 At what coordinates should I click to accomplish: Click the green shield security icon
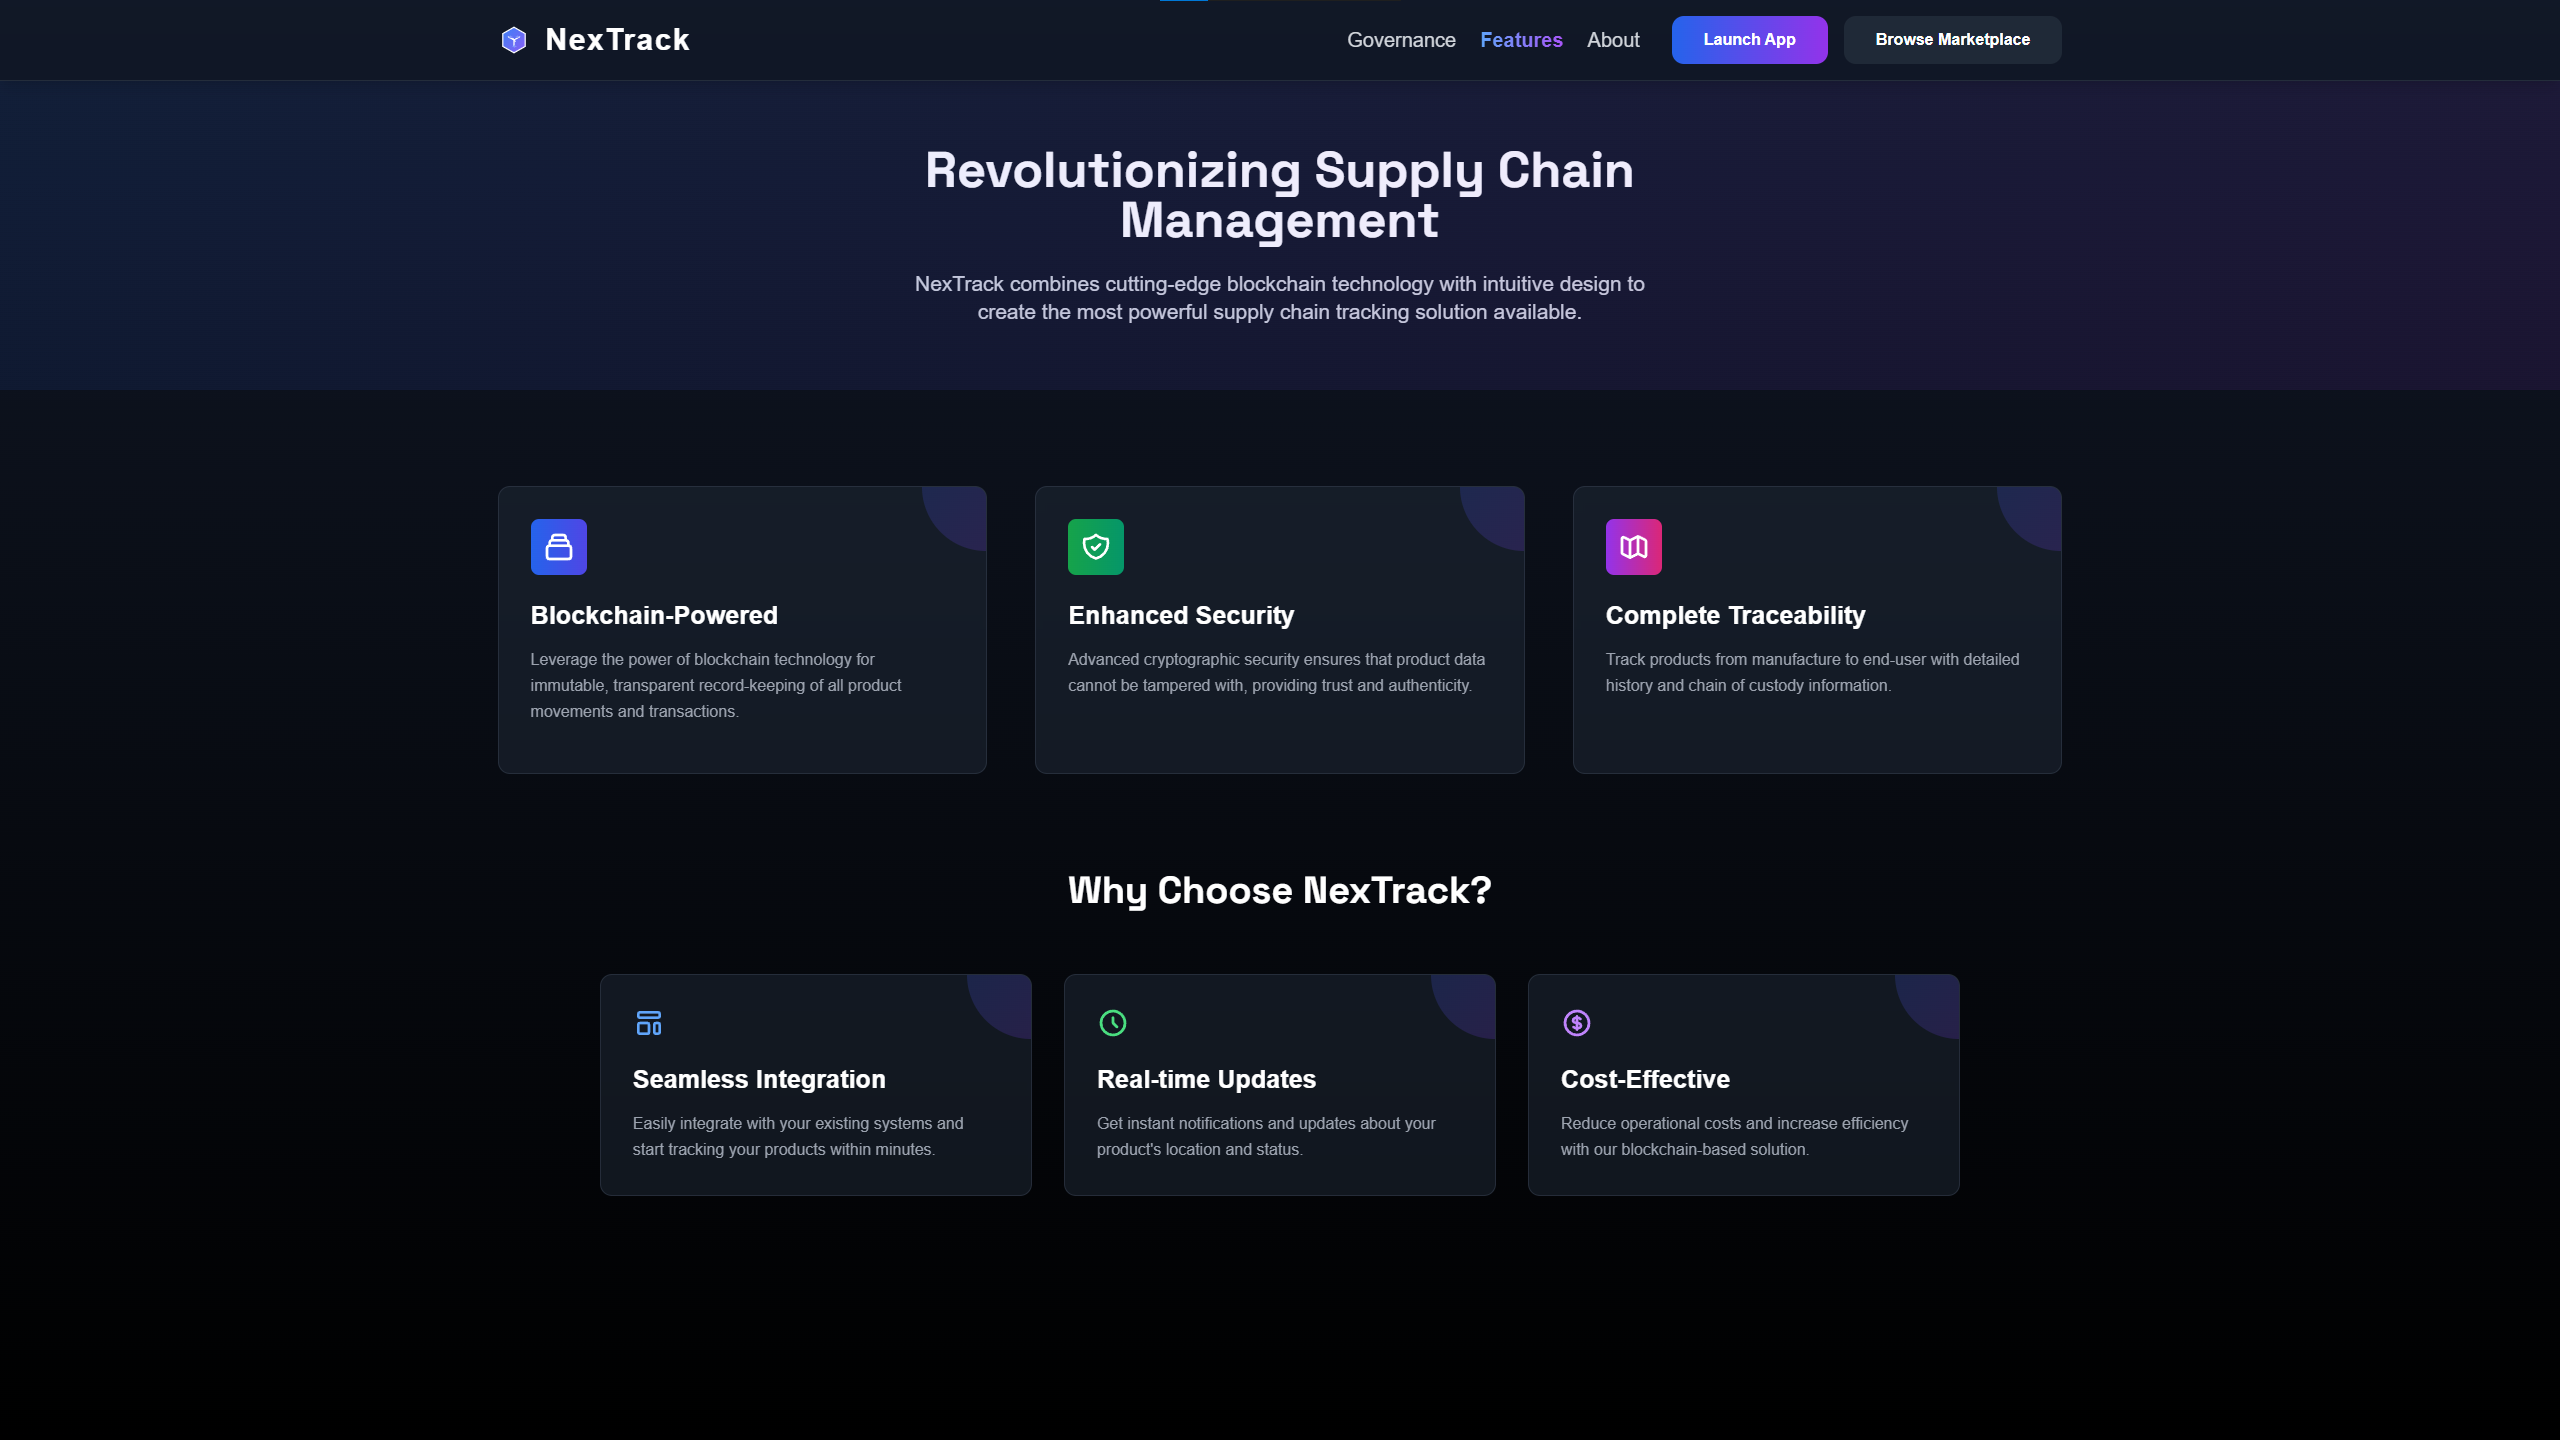pos(1095,547)
